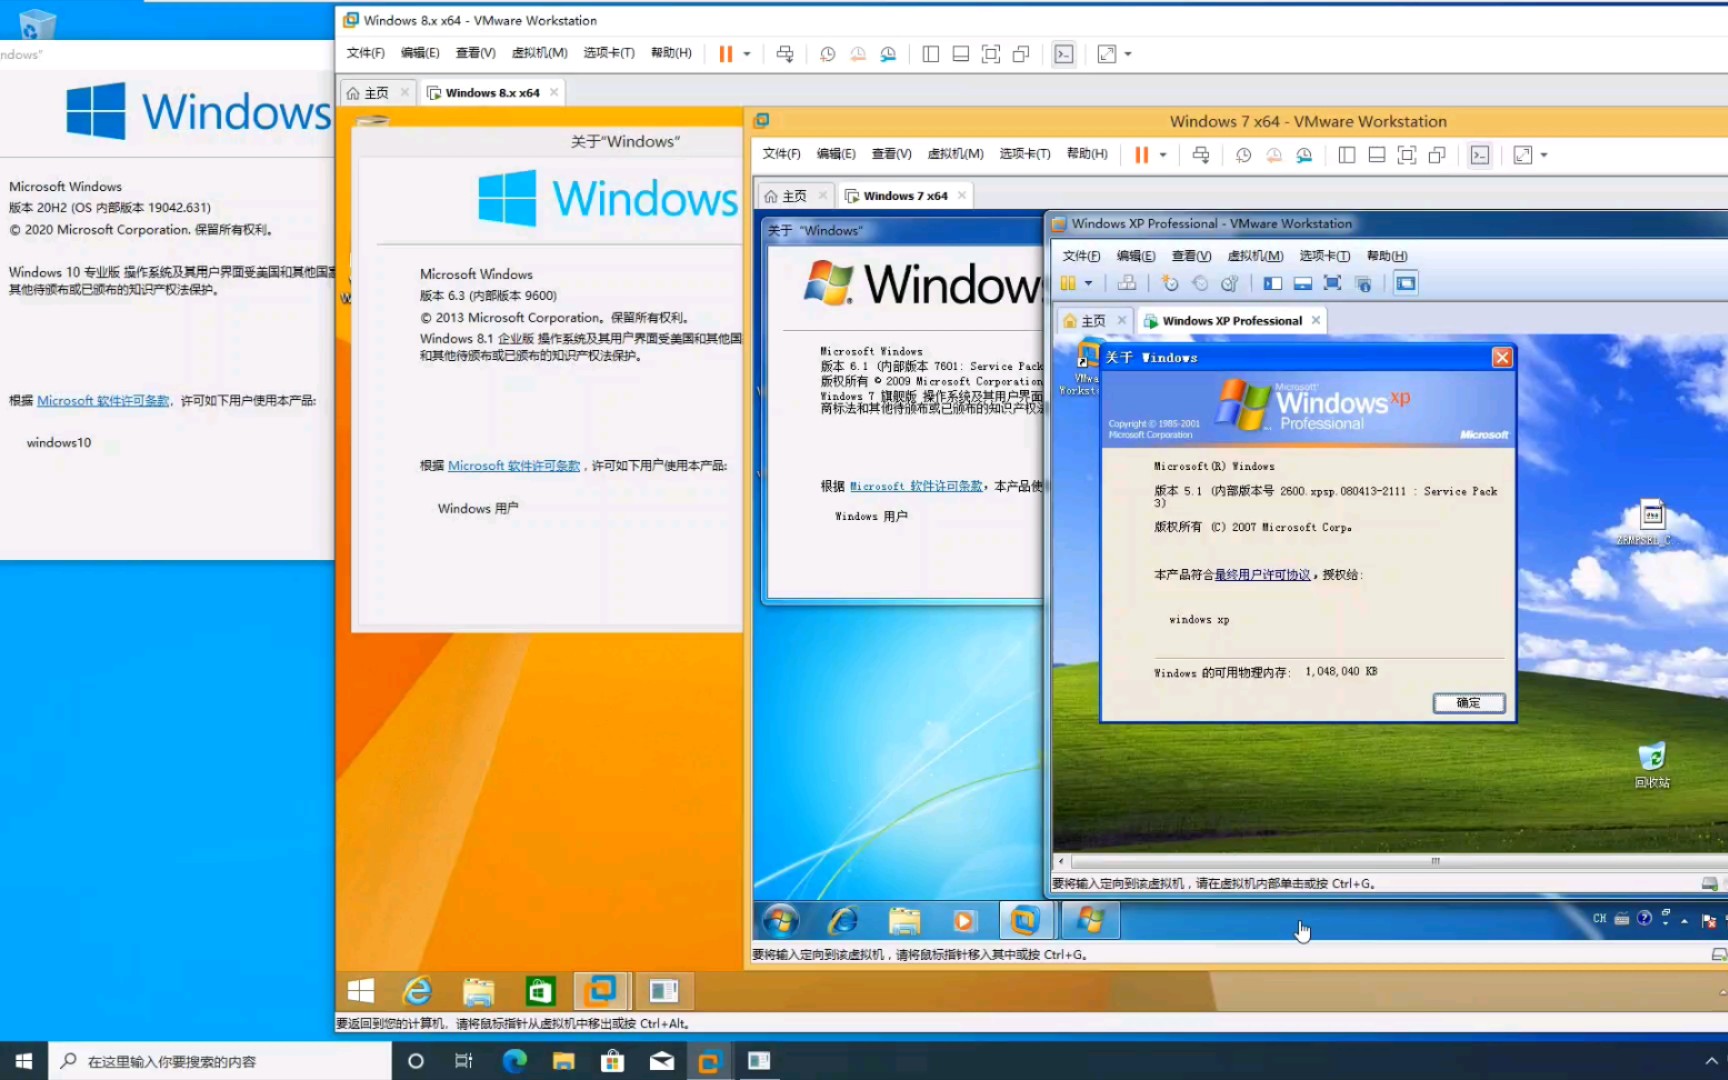This screenshot has width=1728, height=1080.
Task: Open console view icon in Windows 7 VMware
Action: coord(1480,155)
